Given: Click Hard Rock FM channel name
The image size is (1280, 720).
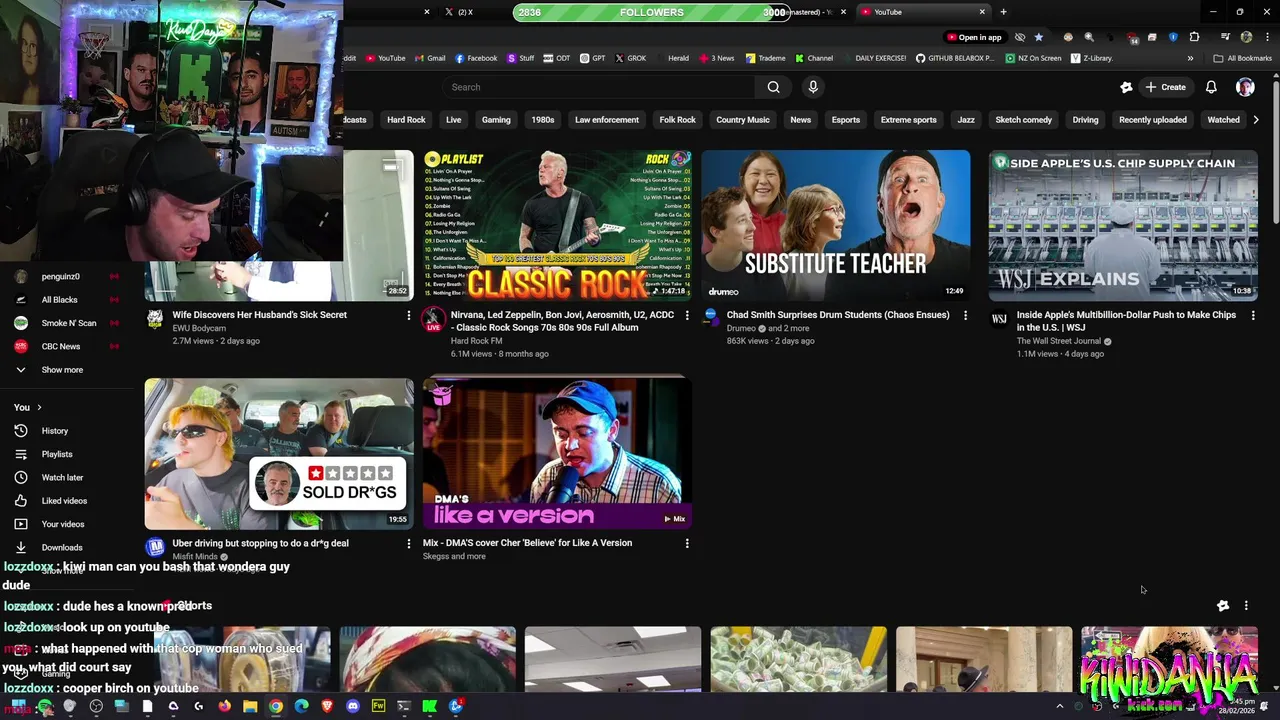Looking at the screenshot, I should (476, 341).
